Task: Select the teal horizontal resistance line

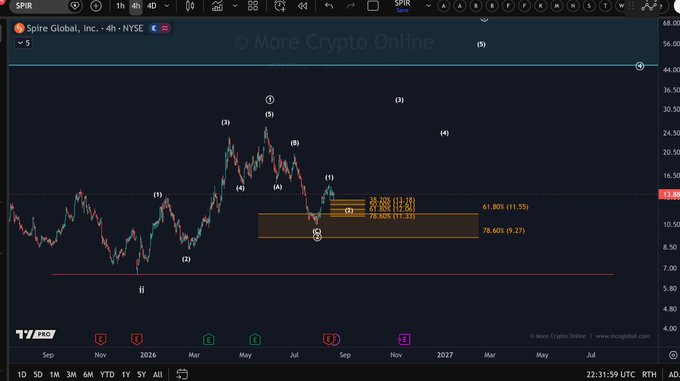Action: click(x=333, y=65)
